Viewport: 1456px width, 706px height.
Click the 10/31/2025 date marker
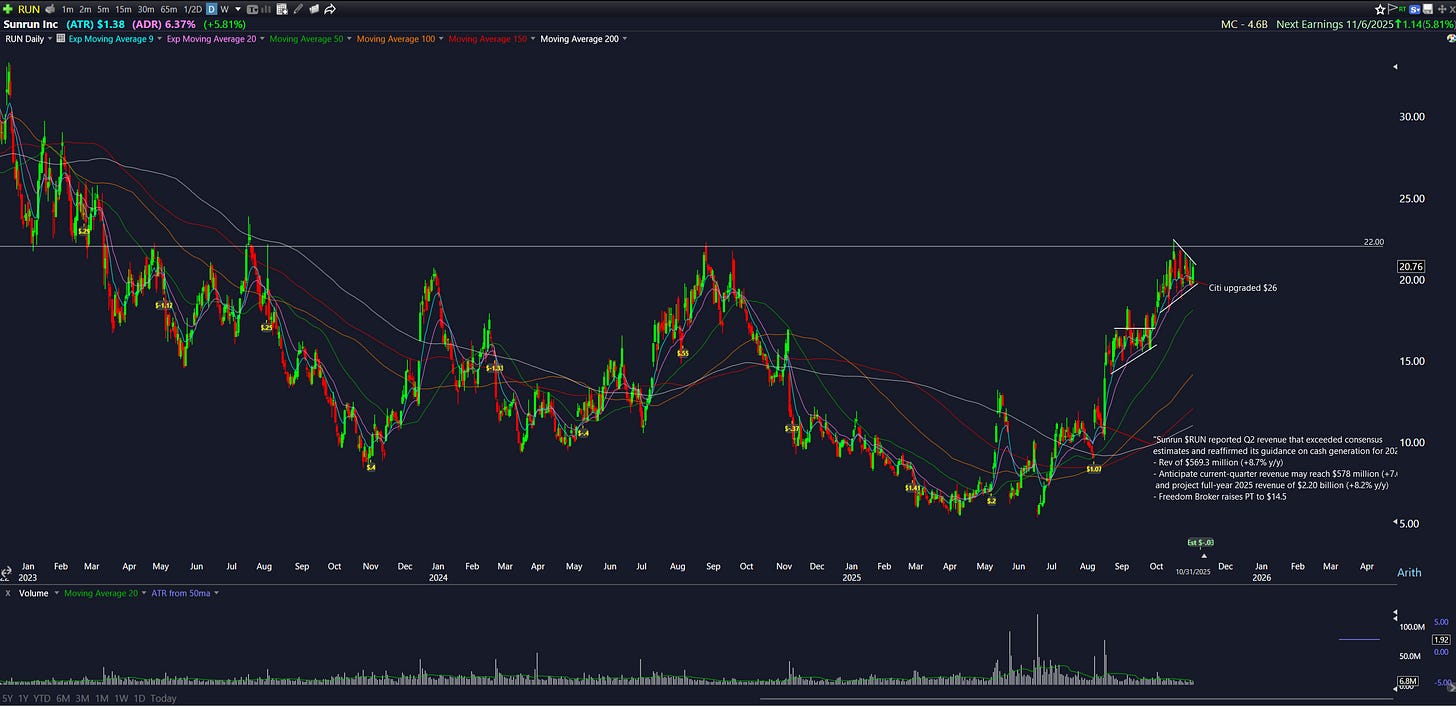1192,572
